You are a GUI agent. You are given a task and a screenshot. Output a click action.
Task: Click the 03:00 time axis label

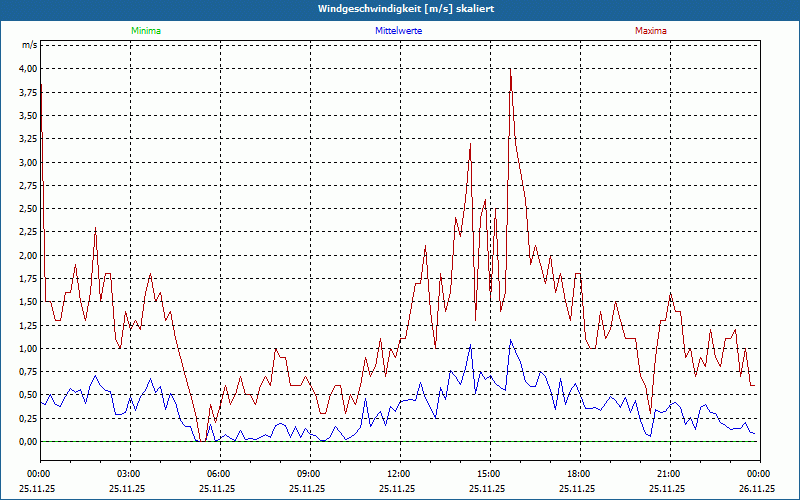(x=129, y=473)
